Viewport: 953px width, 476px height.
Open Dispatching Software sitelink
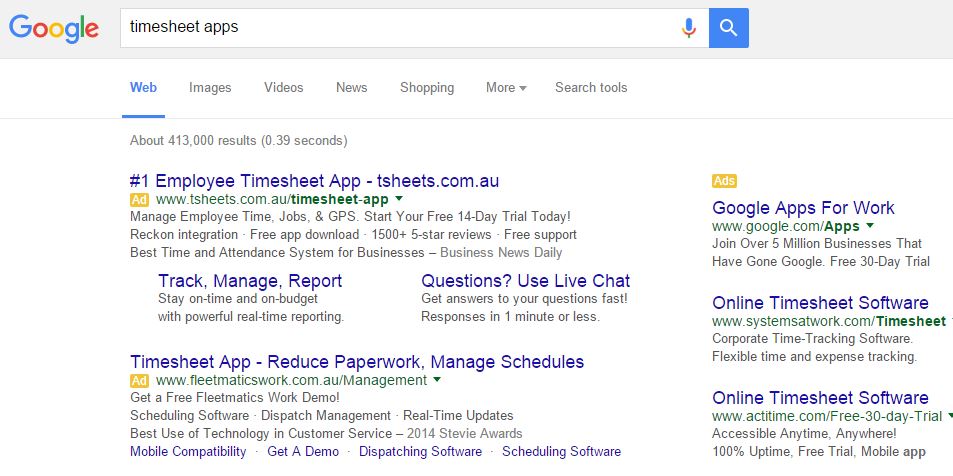(420, 452)
